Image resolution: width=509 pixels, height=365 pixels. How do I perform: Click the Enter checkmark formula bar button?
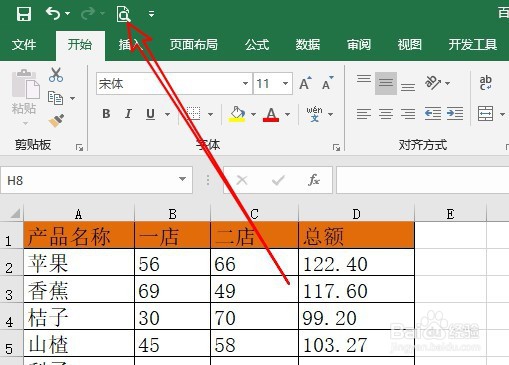(278, 180)
